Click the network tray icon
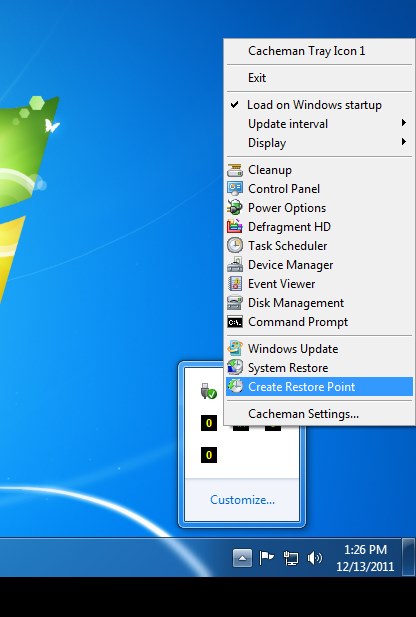The image size is (416, 617). click(x=291, y=558)
